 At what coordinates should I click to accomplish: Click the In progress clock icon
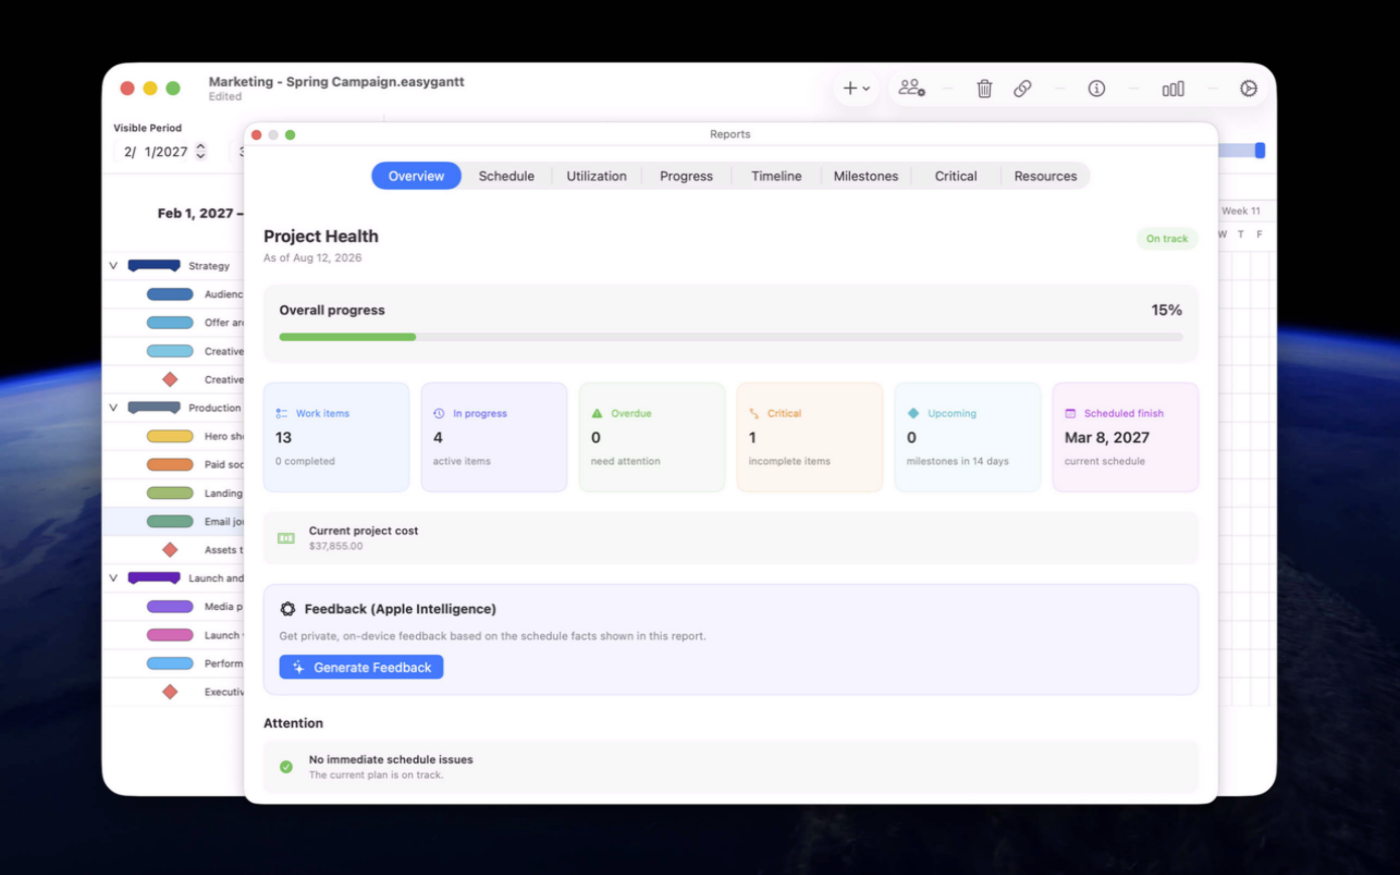[439, 413]
